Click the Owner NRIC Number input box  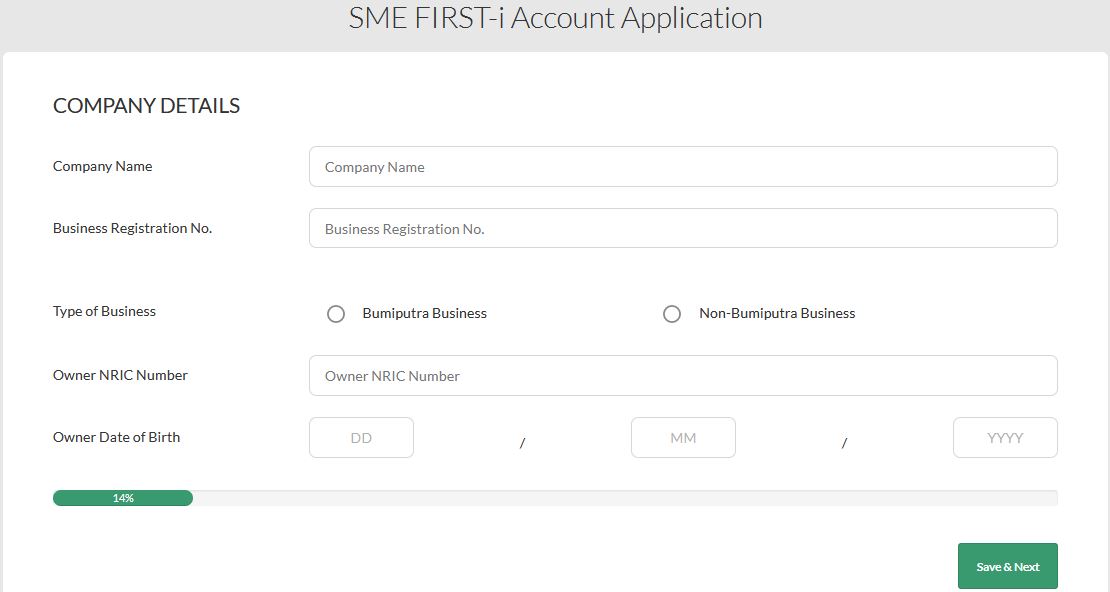(x=683, y=376)
